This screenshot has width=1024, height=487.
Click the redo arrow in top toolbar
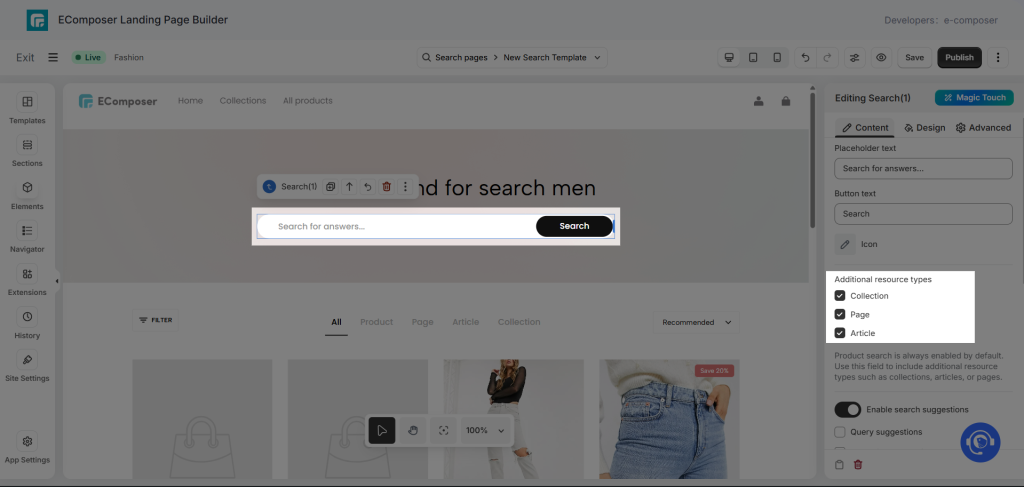(827, 57)
